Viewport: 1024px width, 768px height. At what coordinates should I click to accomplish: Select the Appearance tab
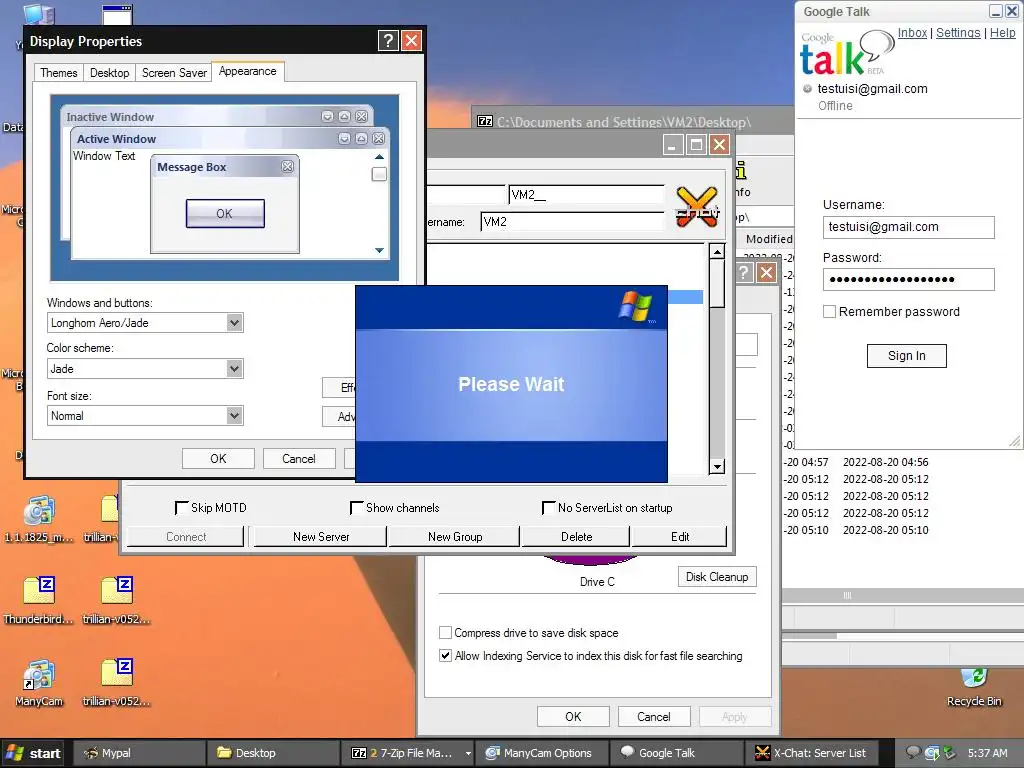point(248,71)
